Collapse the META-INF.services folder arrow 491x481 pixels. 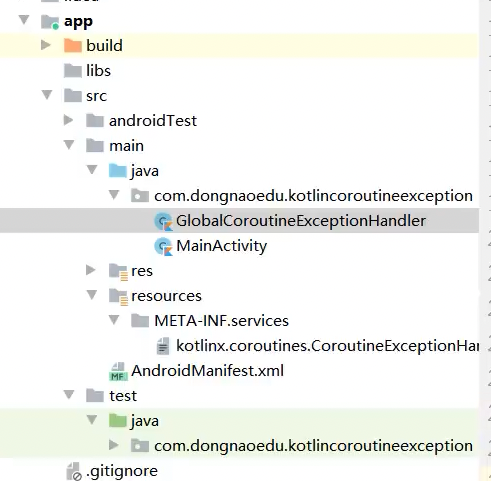(x=114, y=320)
